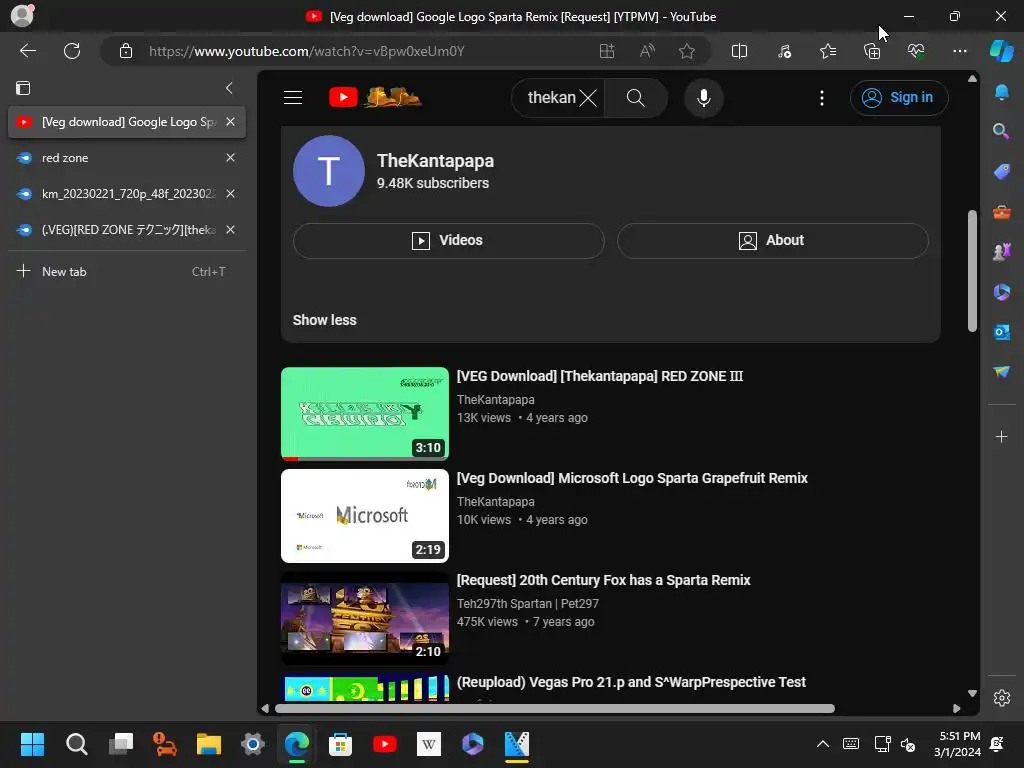The height and width of the screenshot is (768, 1024).
Task: Collapse the channel card with Show less
Action: coord(325,320)
